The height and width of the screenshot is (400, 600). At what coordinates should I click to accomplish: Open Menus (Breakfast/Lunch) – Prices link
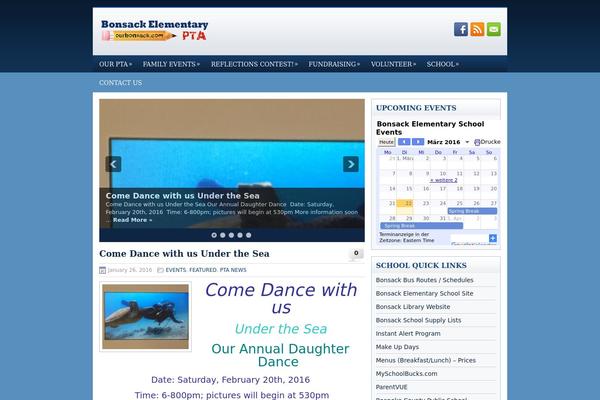pos(426,360)
